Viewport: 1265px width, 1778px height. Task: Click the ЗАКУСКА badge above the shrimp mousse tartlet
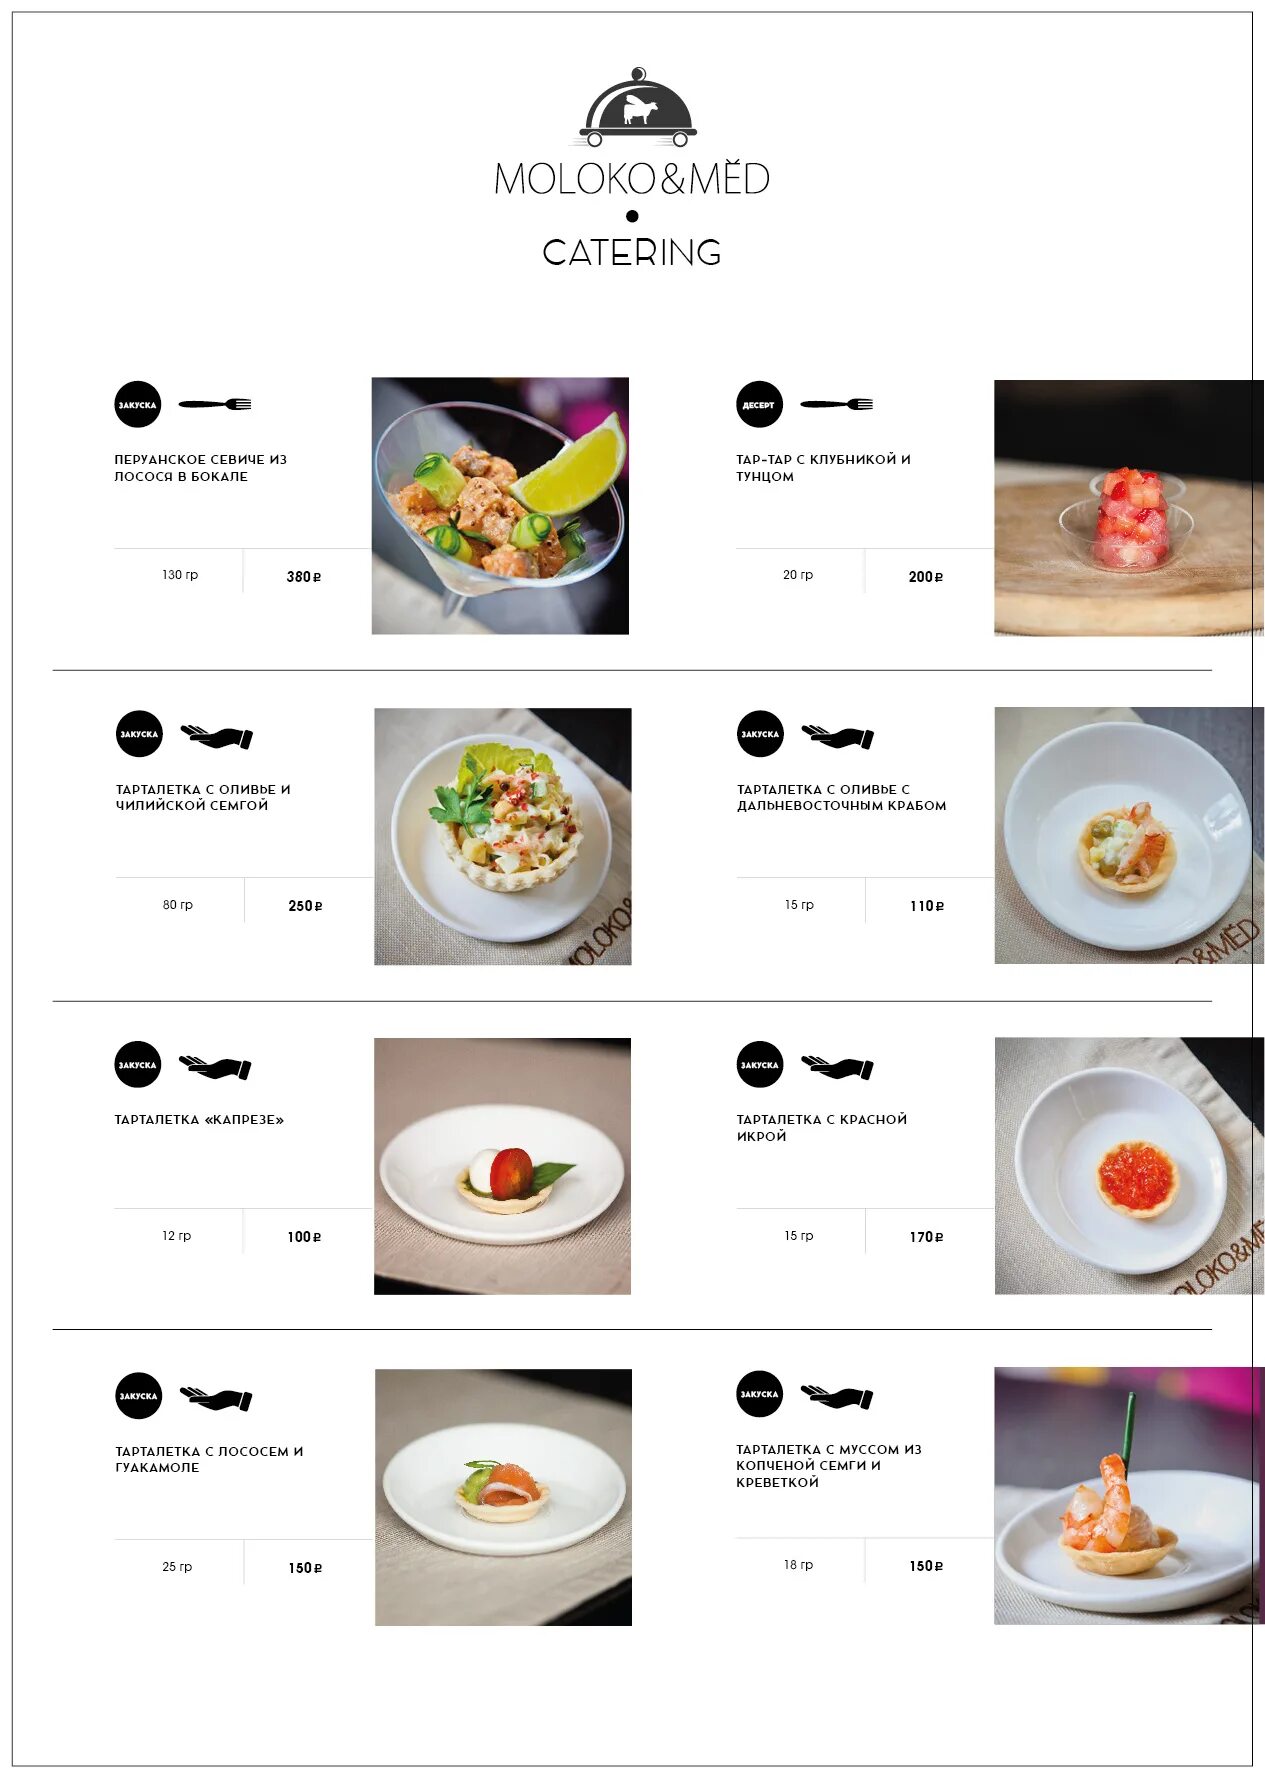[759, 1394]
